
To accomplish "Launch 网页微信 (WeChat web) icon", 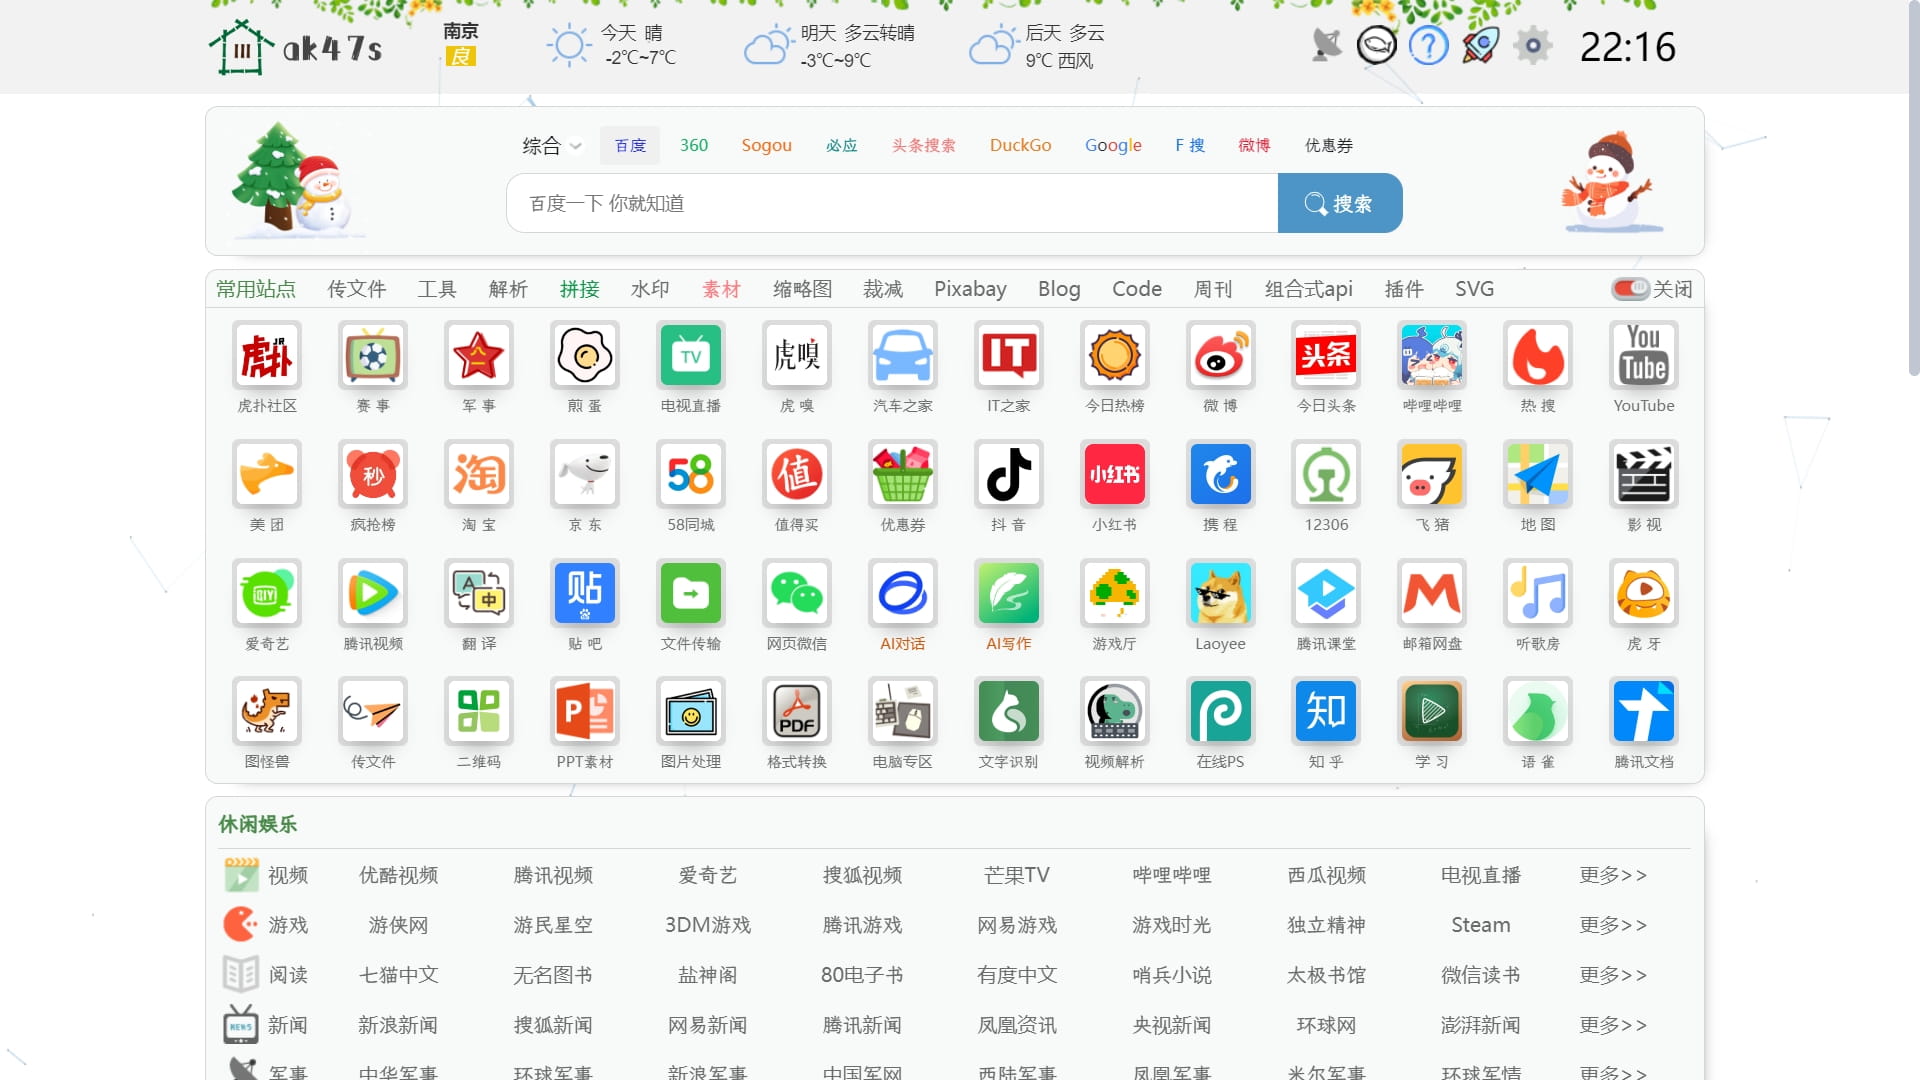I will 797,593.
